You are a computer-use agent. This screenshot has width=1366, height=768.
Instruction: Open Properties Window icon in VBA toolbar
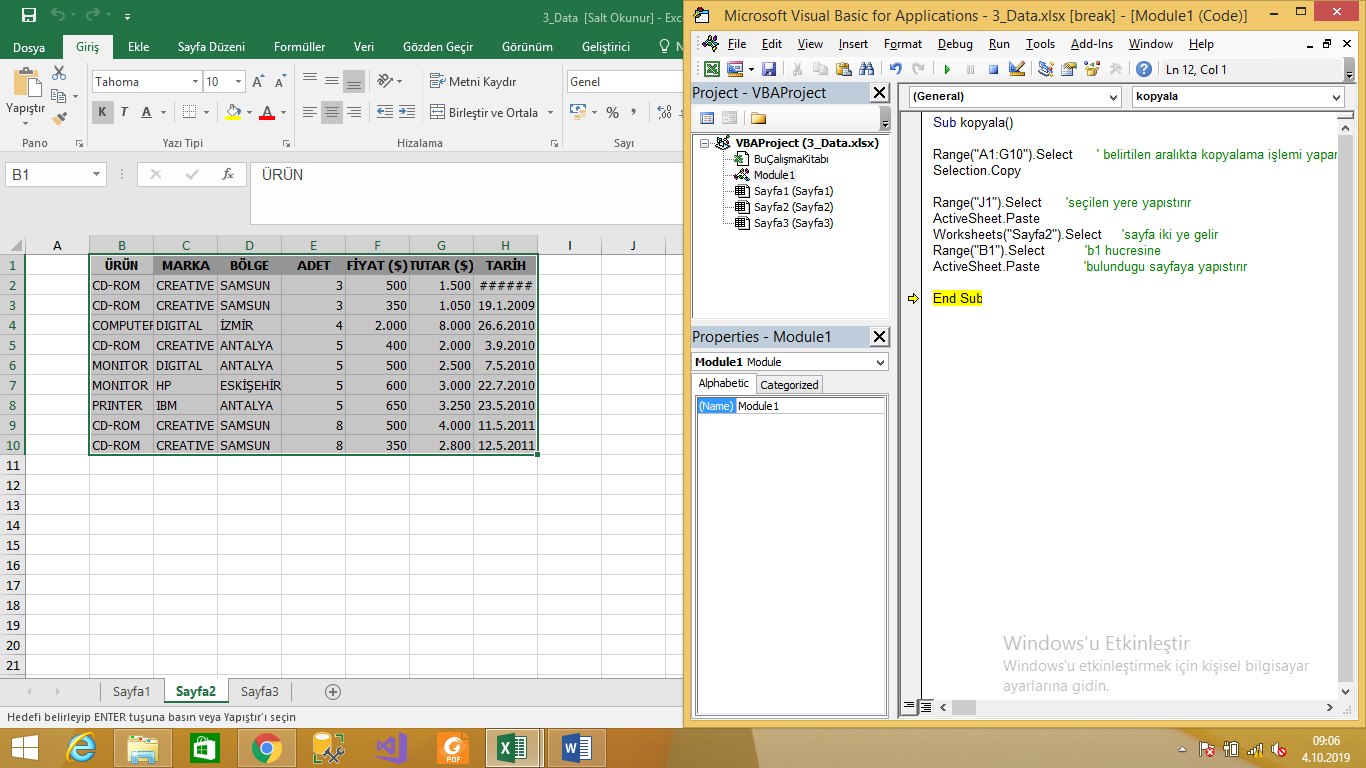(1069, 69)
